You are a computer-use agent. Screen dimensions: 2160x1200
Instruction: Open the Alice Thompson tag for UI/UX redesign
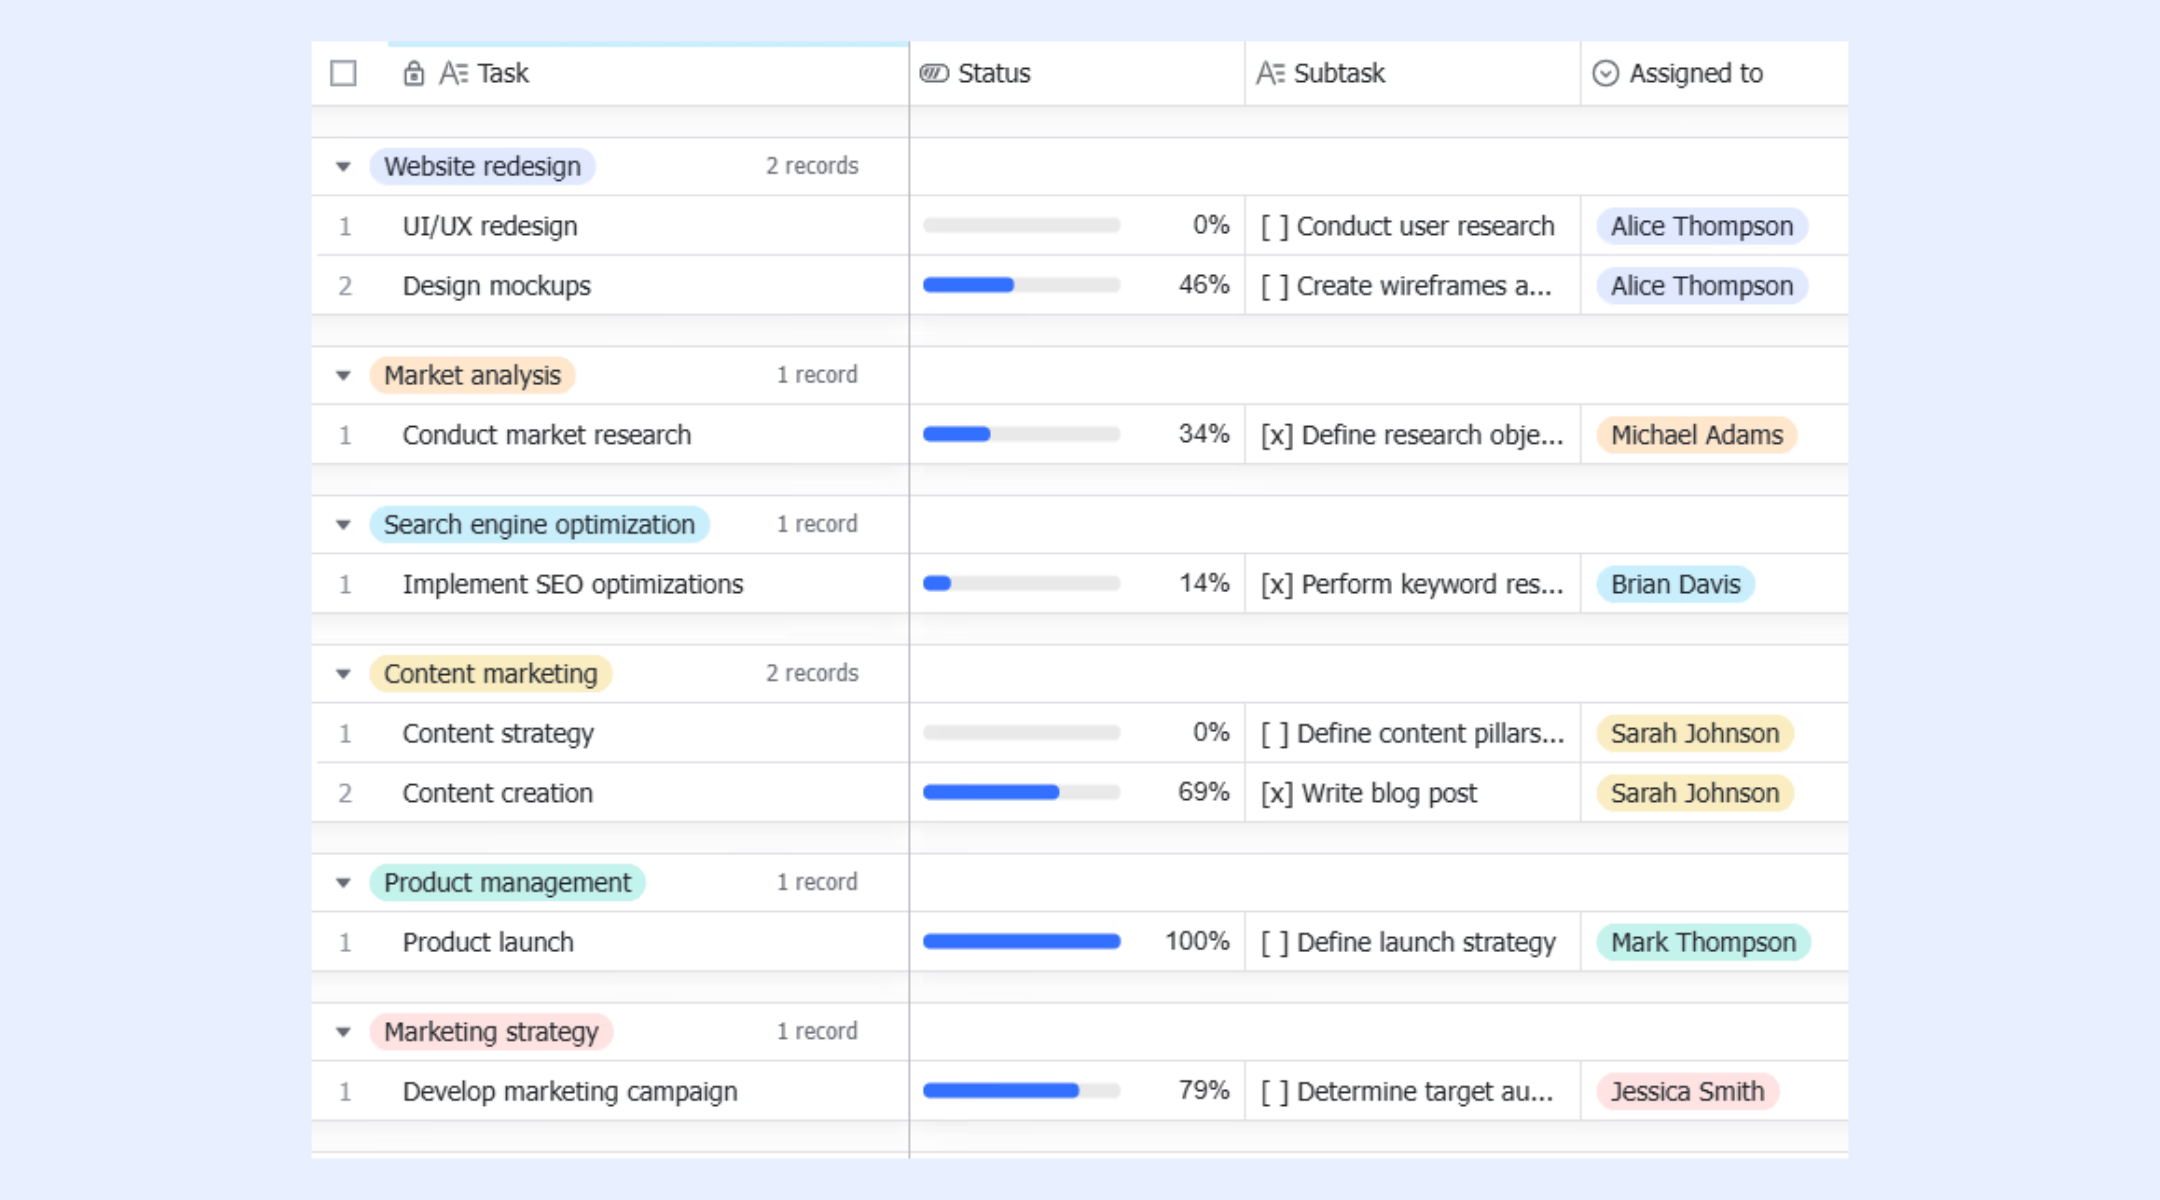[x=1702, y=226]
